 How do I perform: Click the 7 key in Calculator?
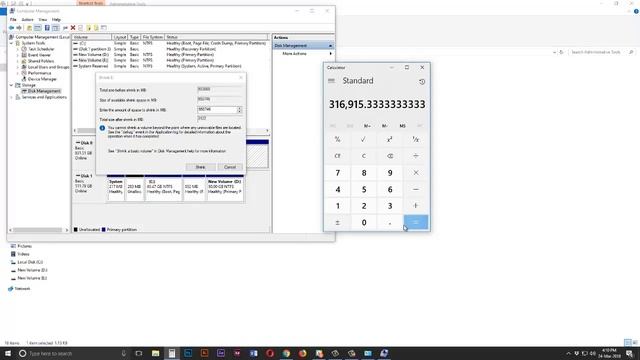click(338, 173)
